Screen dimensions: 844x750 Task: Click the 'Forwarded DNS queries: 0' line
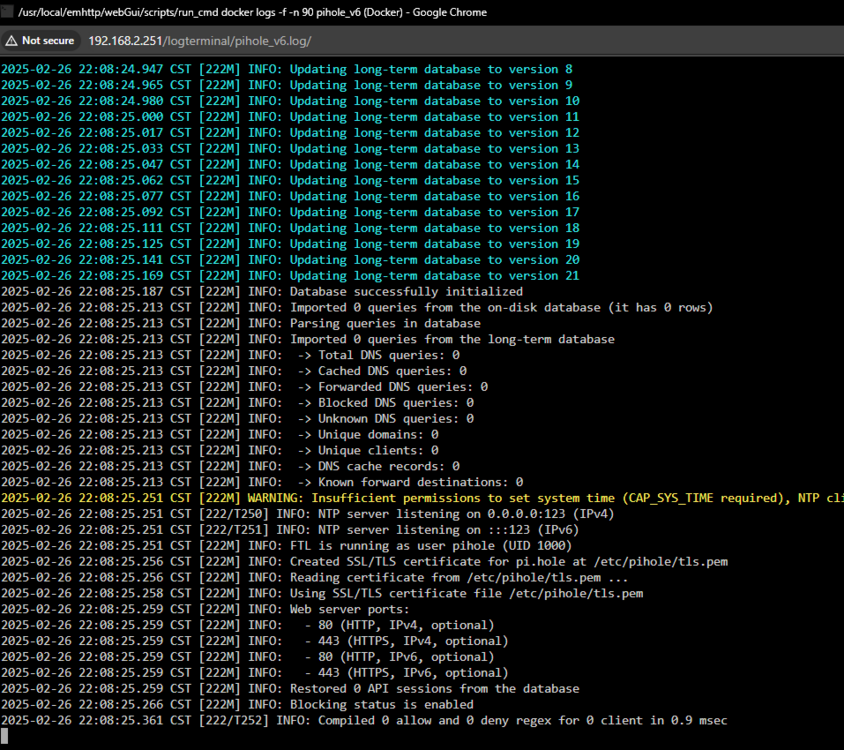pyautogui.click(x=244, y=387)
